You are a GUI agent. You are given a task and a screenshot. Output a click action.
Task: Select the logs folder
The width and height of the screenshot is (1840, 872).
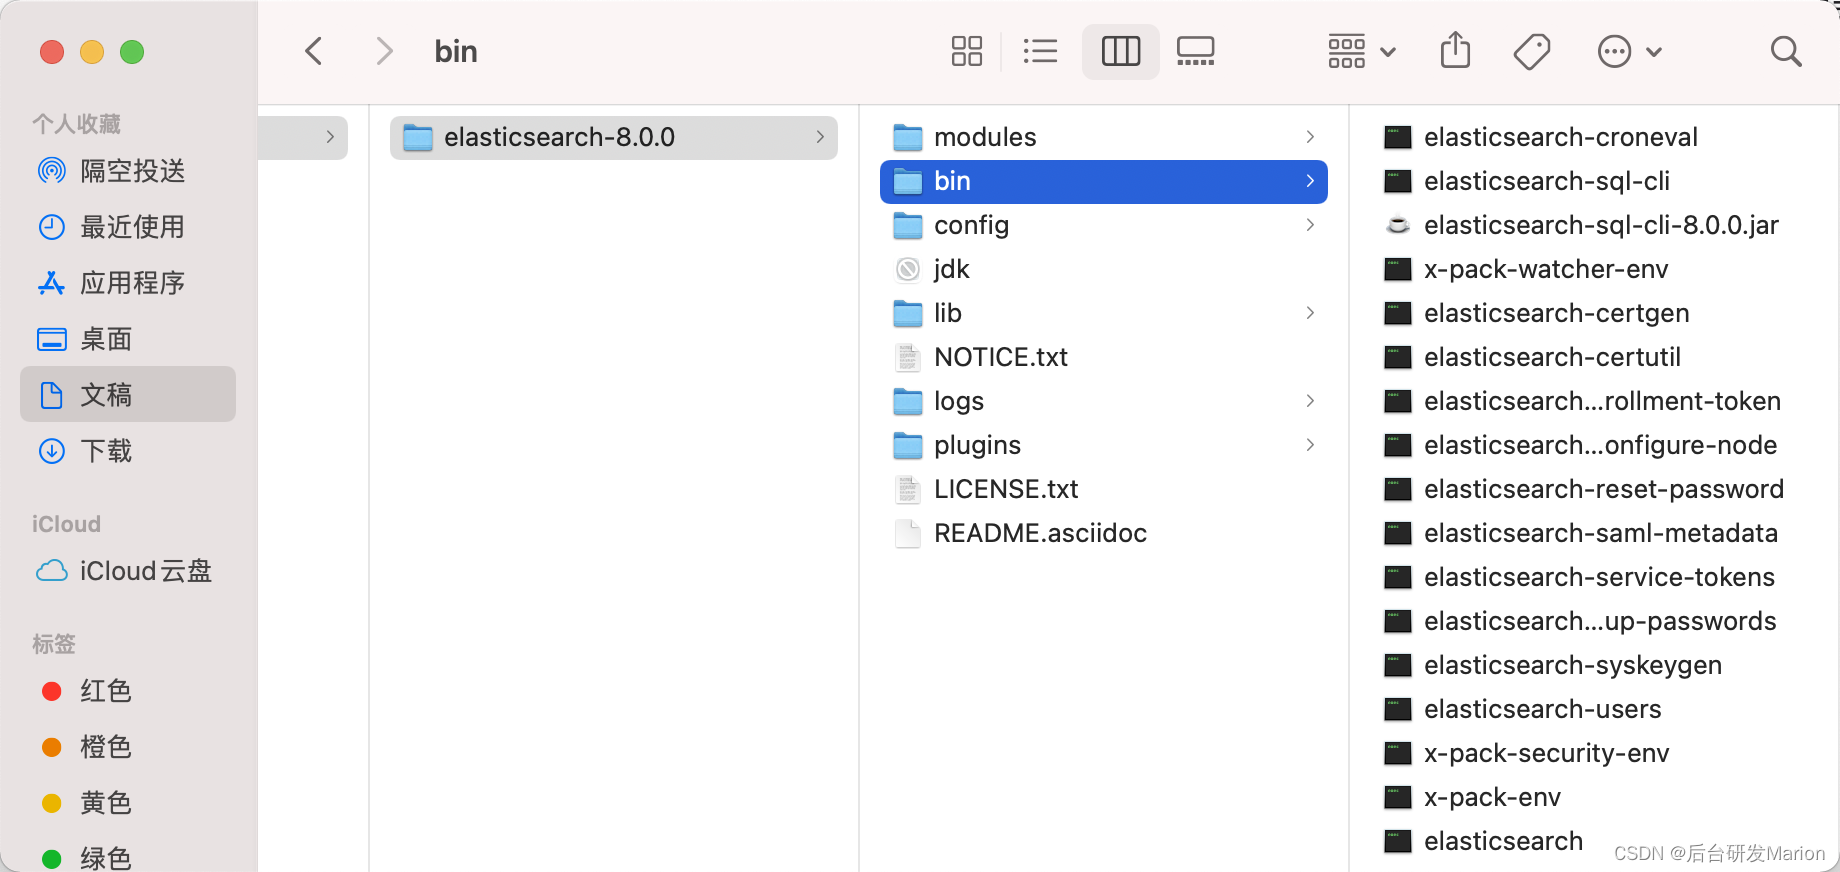1104,401
